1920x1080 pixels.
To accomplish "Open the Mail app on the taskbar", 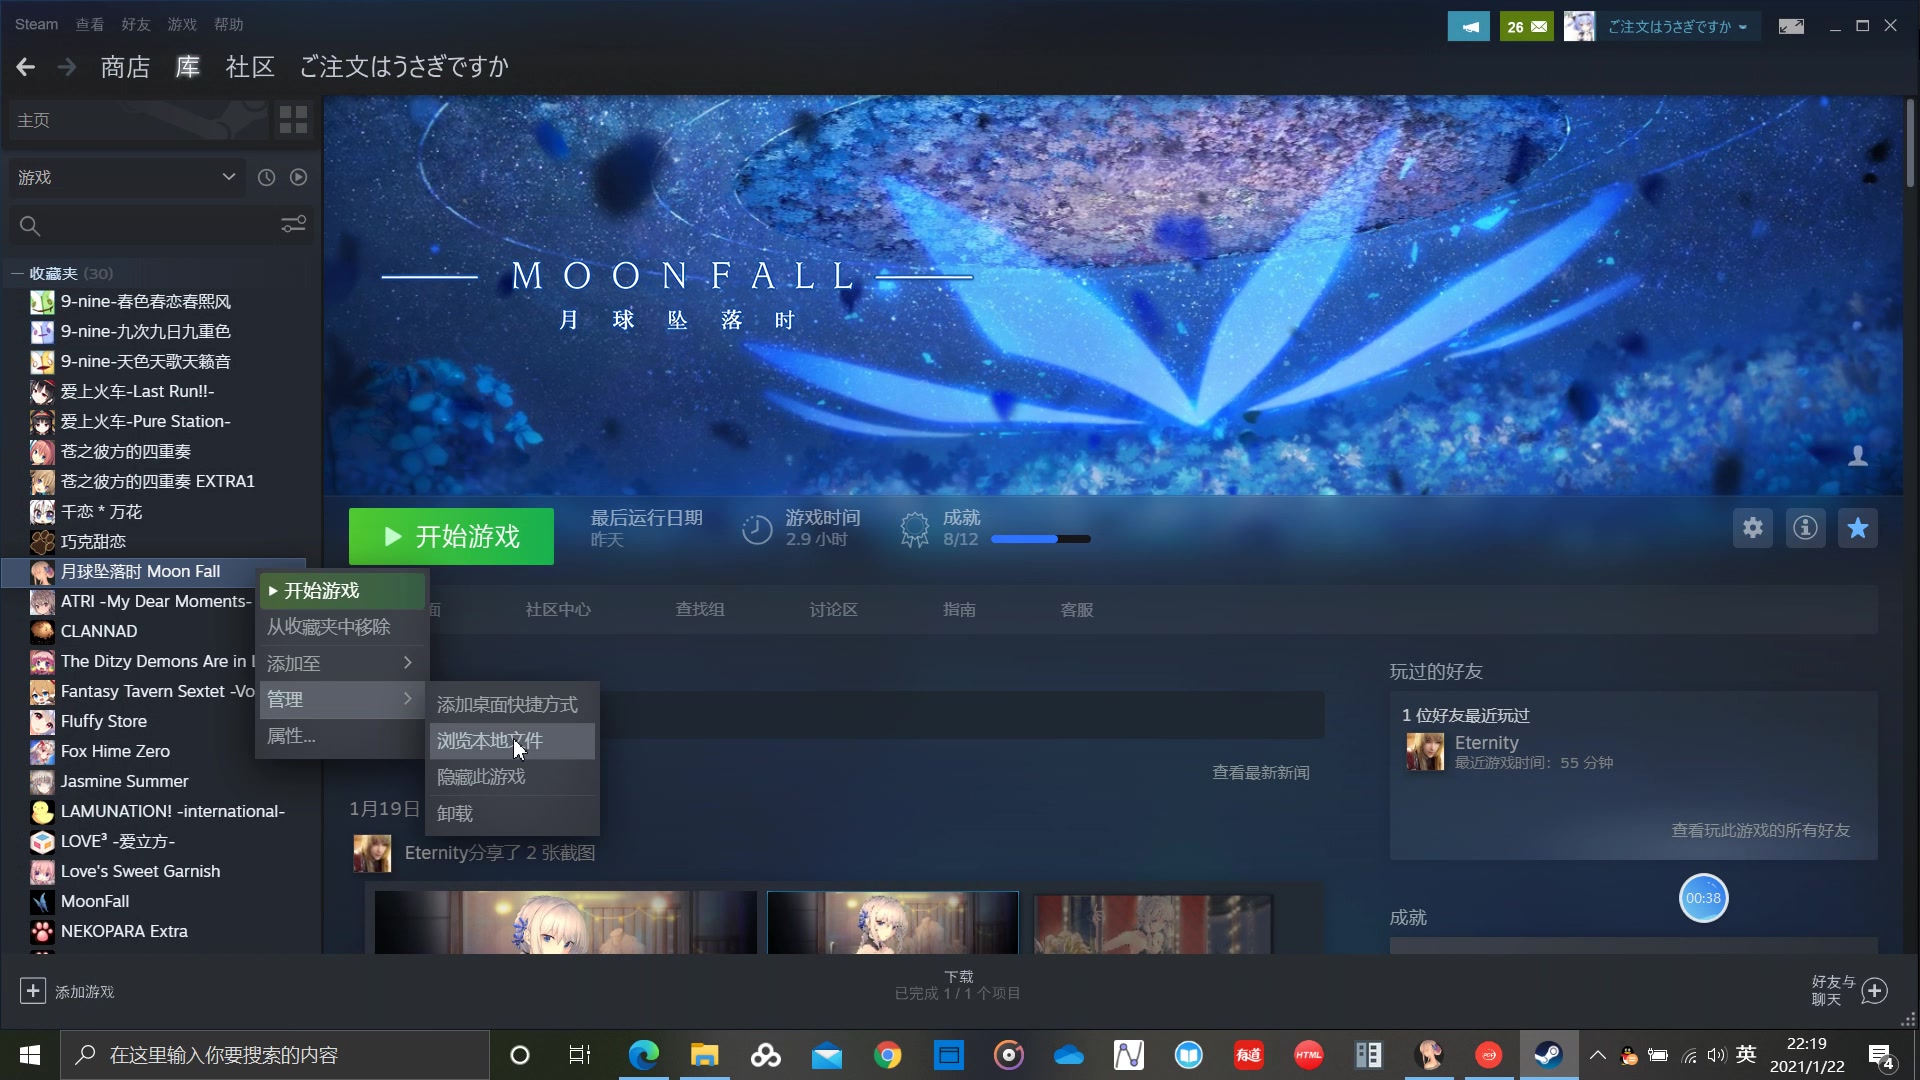I will coord(826,1055).
